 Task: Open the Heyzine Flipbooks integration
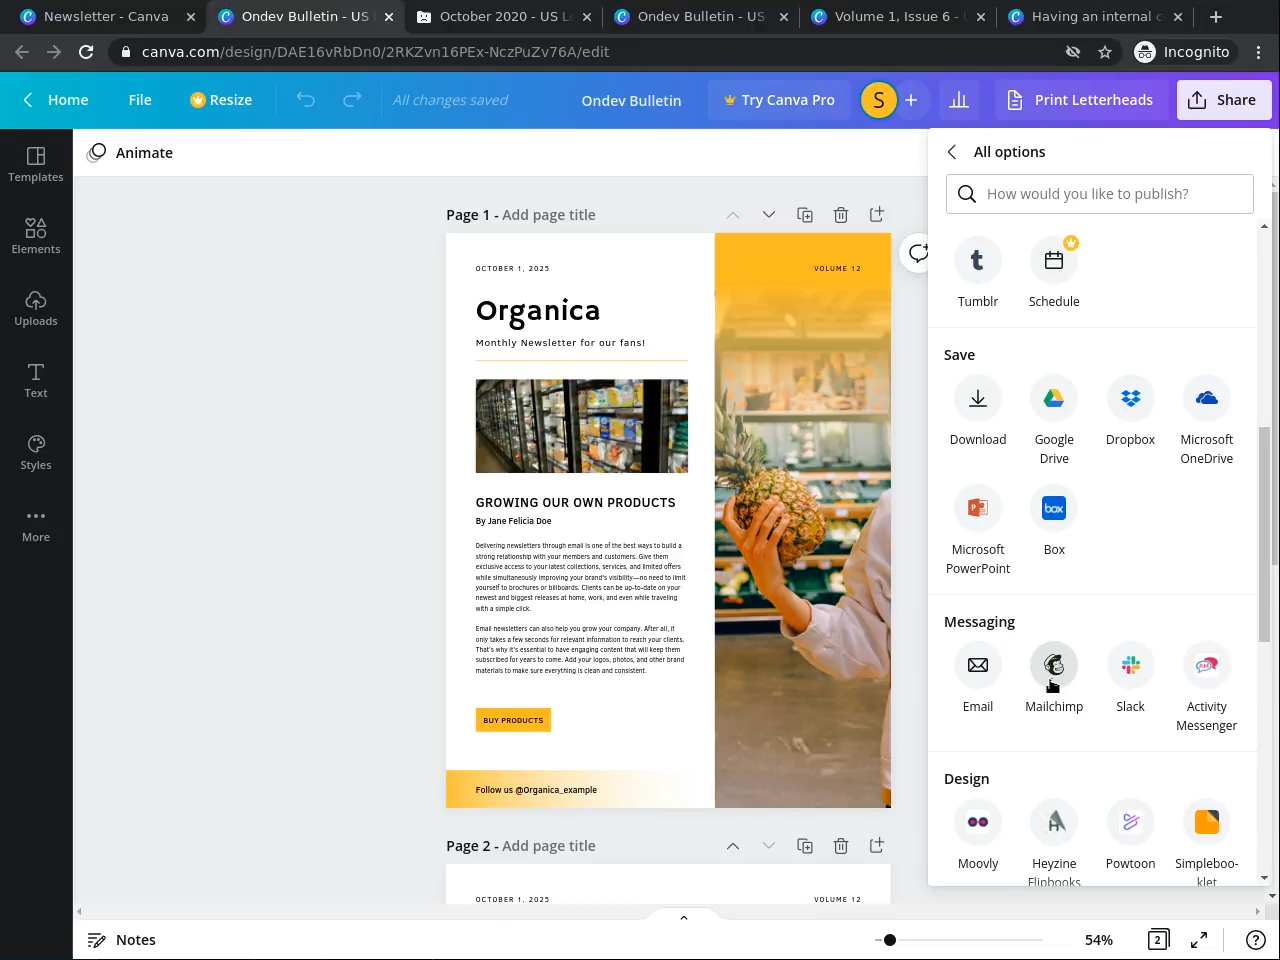click(1054, 840)
